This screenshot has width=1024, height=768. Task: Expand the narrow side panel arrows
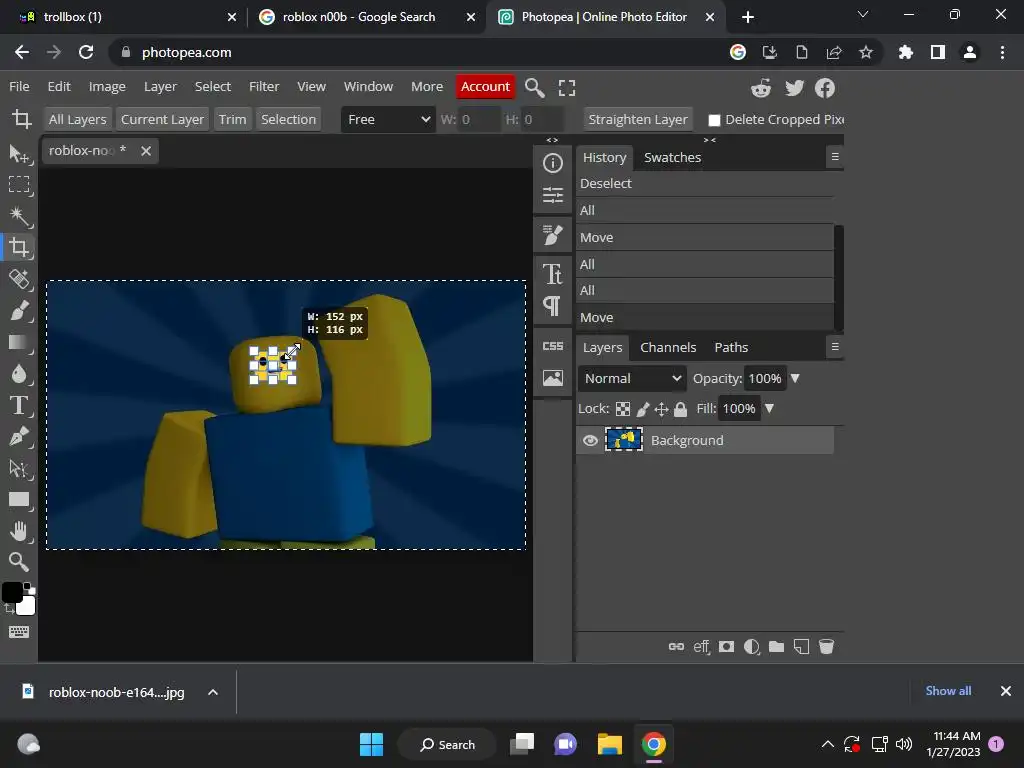(552, 140)
